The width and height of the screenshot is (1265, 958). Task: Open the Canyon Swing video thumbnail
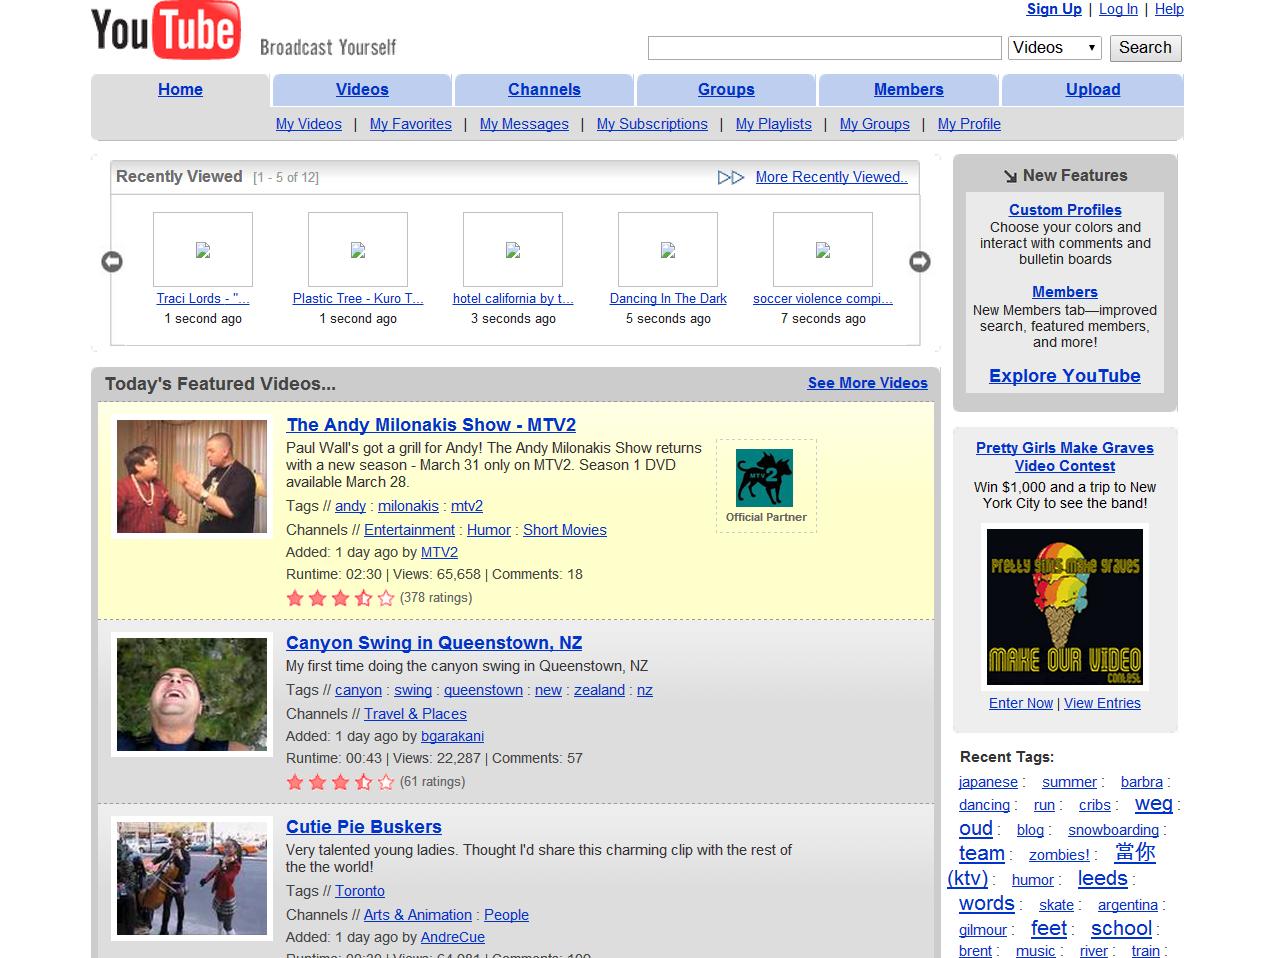(192, 694)
